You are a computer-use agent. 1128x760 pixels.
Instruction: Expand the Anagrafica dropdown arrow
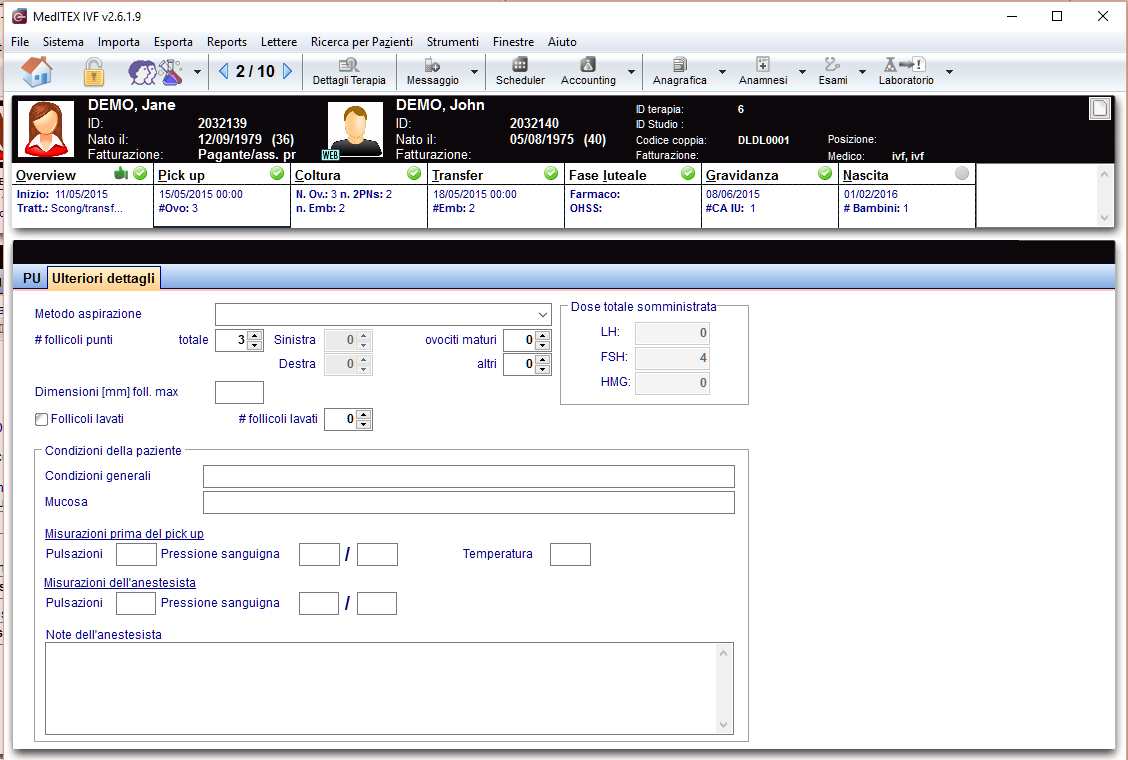click(722, 72)
